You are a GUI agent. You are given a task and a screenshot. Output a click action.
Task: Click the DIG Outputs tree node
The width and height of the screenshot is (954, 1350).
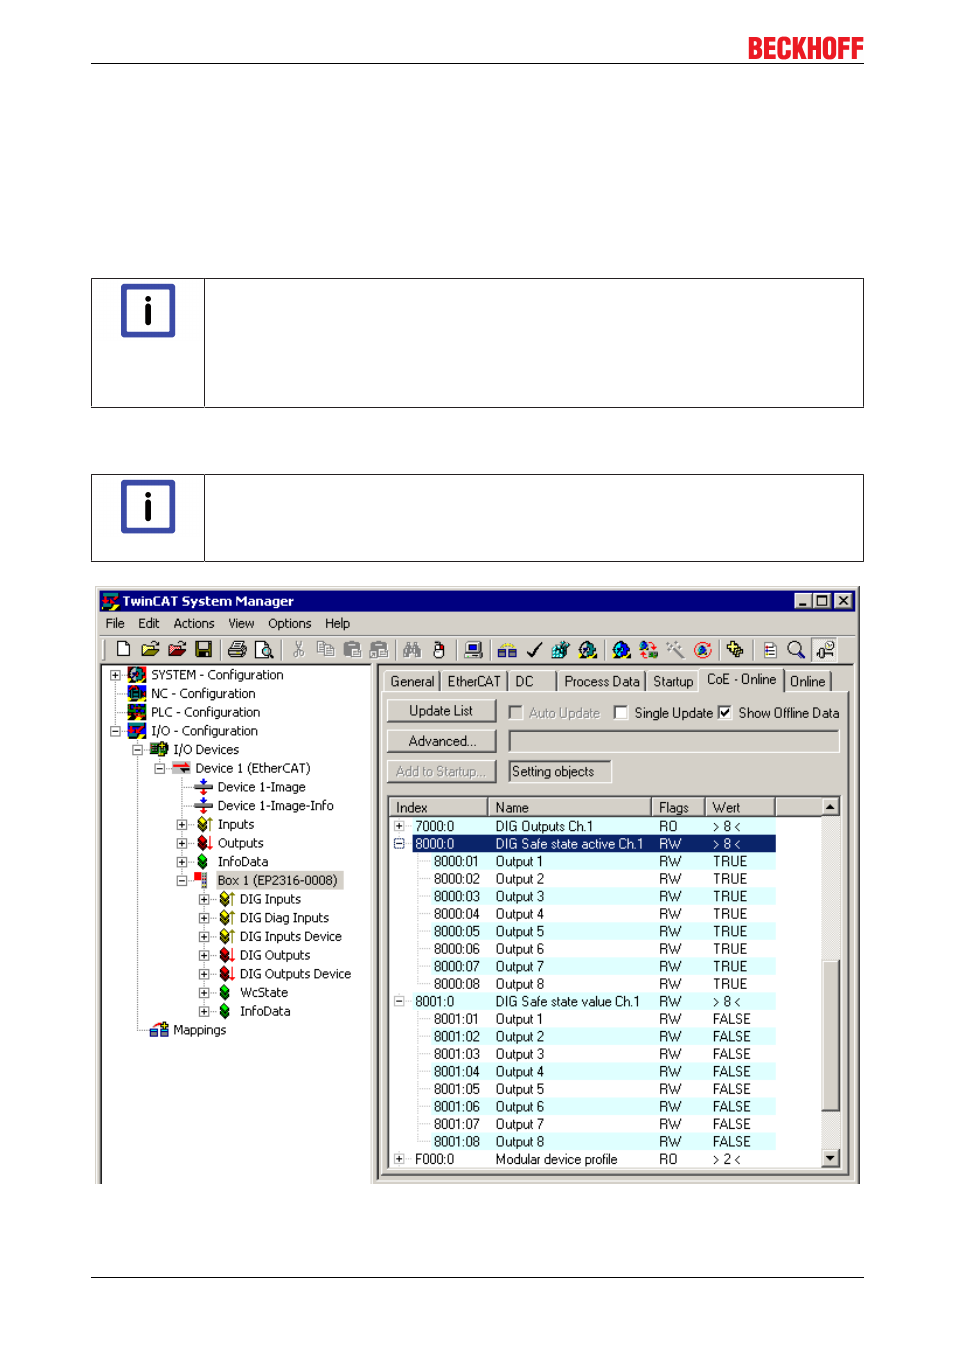click(275, 955)
